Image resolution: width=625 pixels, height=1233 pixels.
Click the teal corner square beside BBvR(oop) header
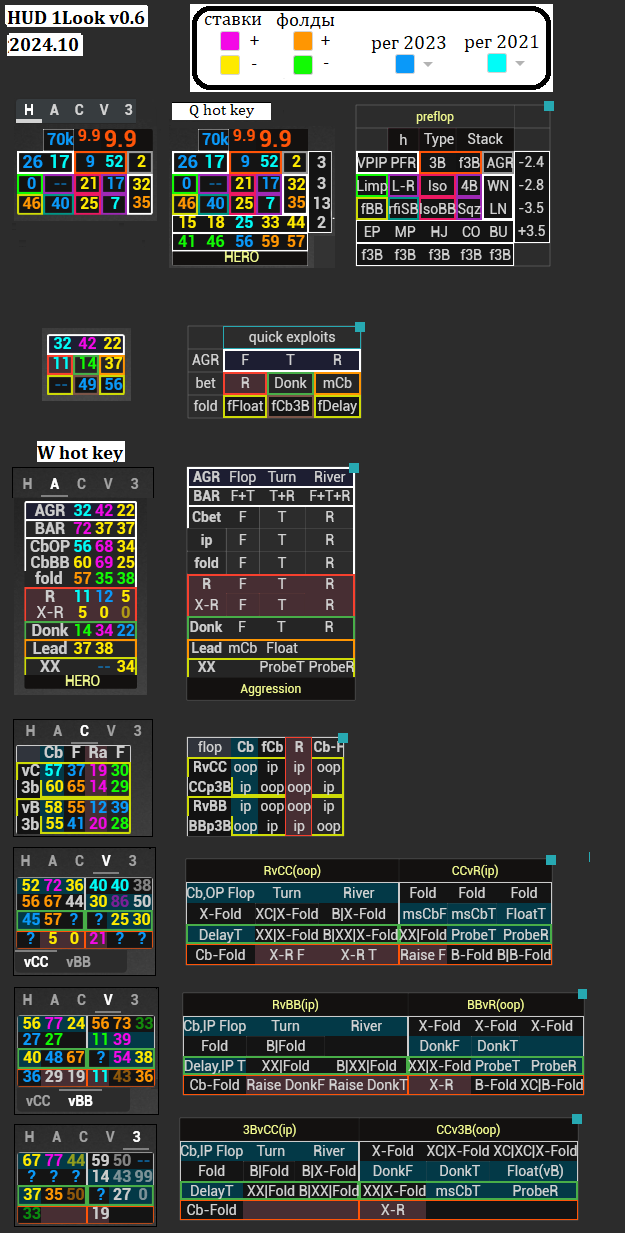[x=582, y=994]
